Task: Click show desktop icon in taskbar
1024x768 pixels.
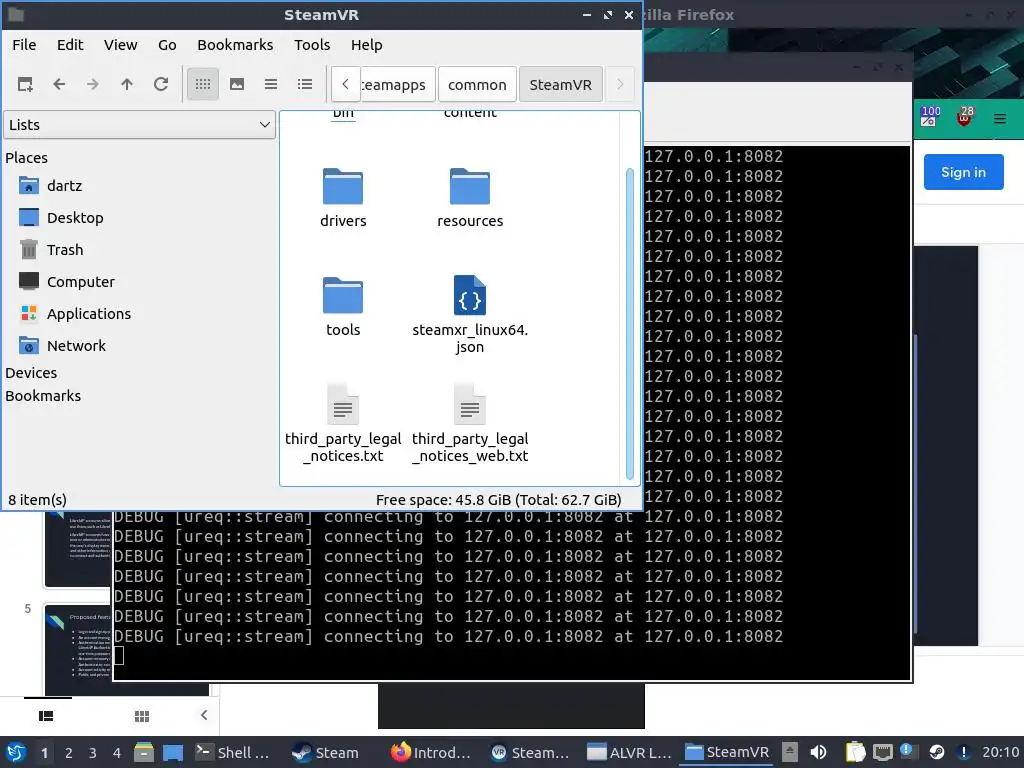Action: (x=173, y=752)
